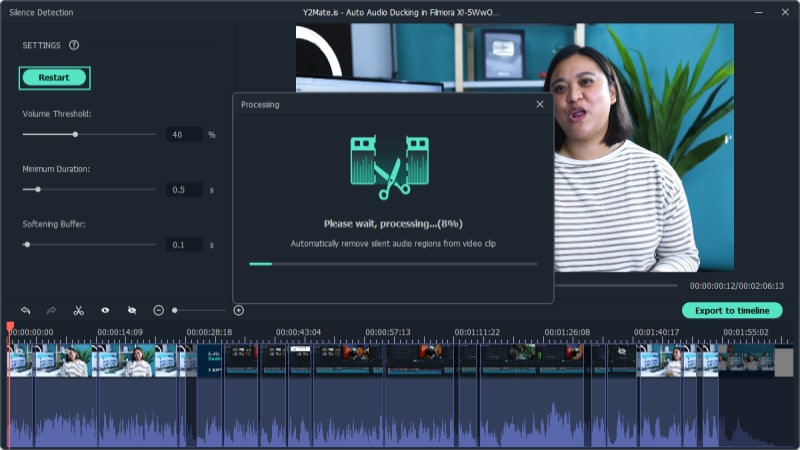Viewport: 800px width, 450px height.
Task: Click timeline ruler at 00:01:40:17
Action: (656, 332)
